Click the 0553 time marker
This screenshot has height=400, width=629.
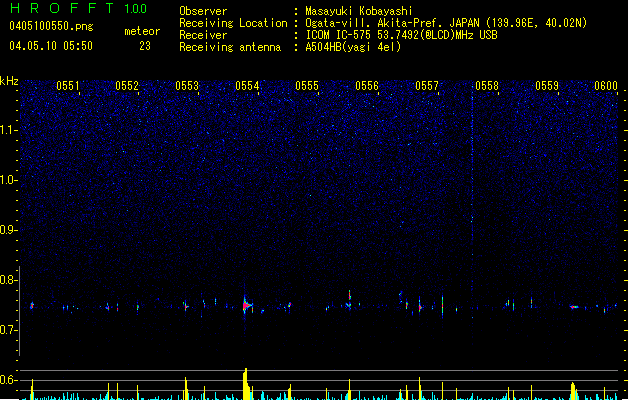click(x=187, y=86)
